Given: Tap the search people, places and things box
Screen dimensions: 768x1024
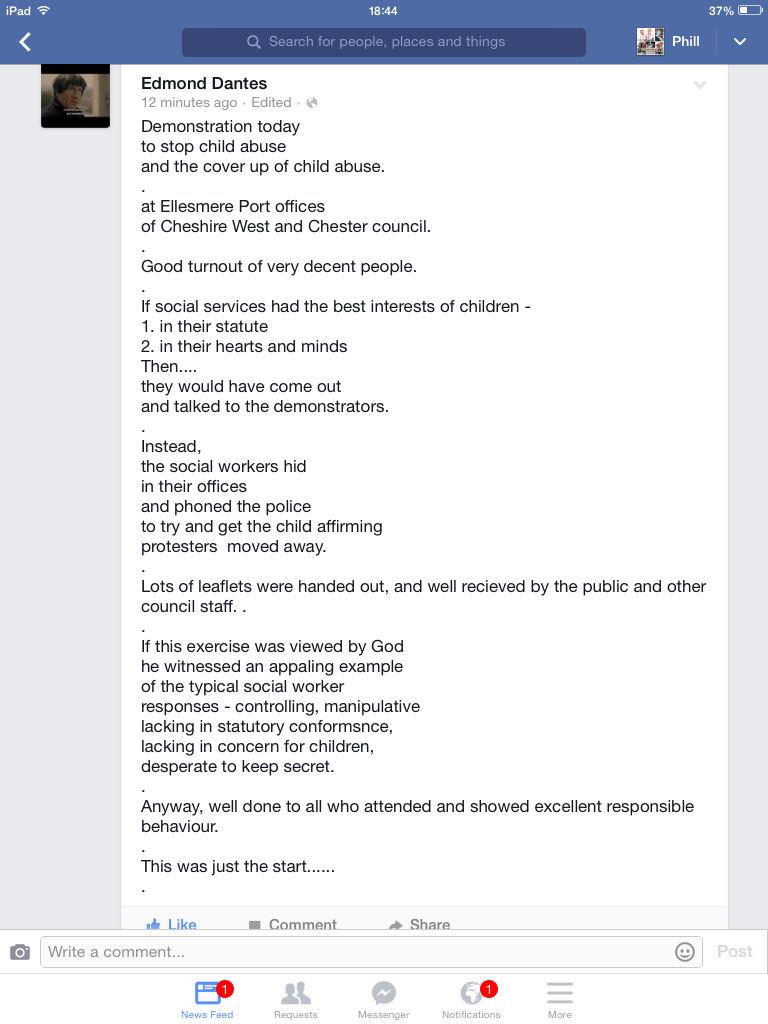Looking at the screenshot, I should [384, 42].
